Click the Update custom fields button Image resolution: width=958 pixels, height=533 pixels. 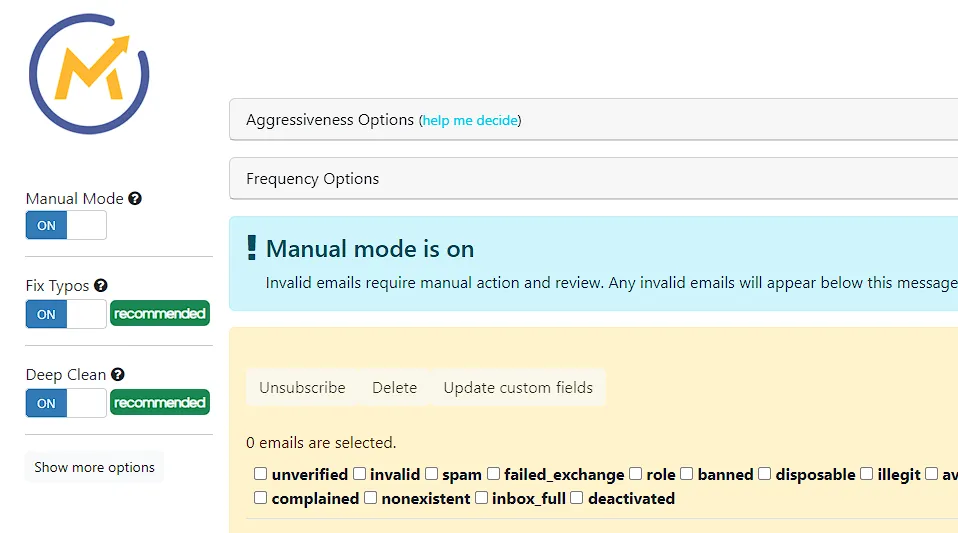click(x=518, y=388)
